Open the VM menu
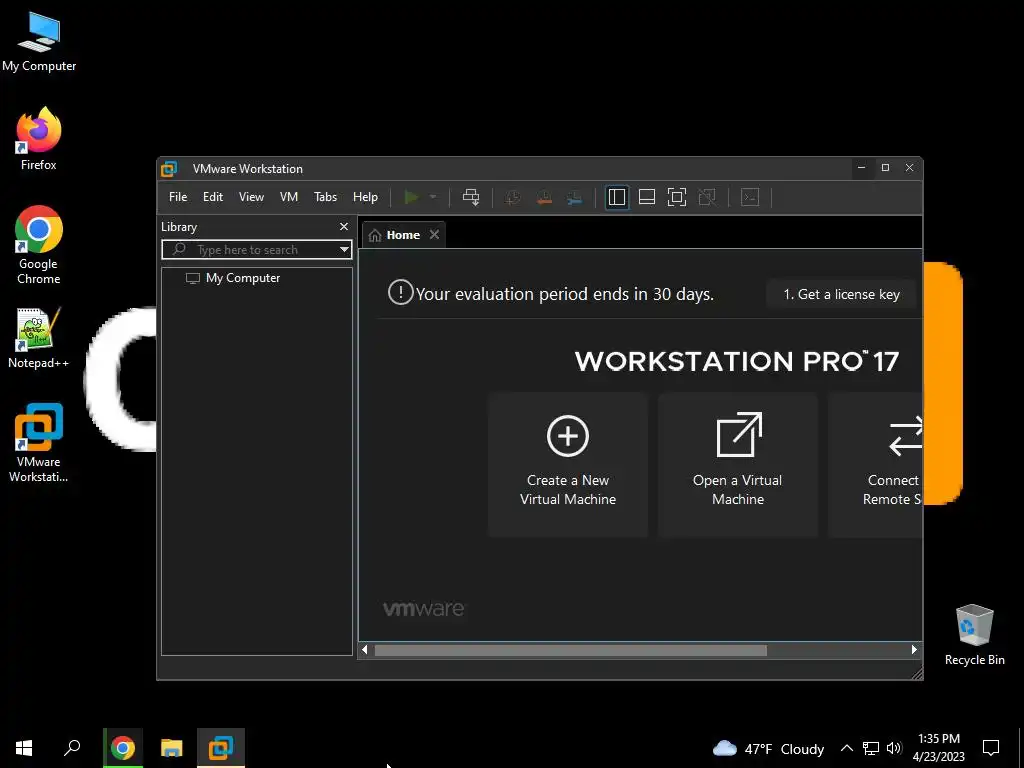Viewport: 1024px width, 768px height. click(x=289, y=197)
